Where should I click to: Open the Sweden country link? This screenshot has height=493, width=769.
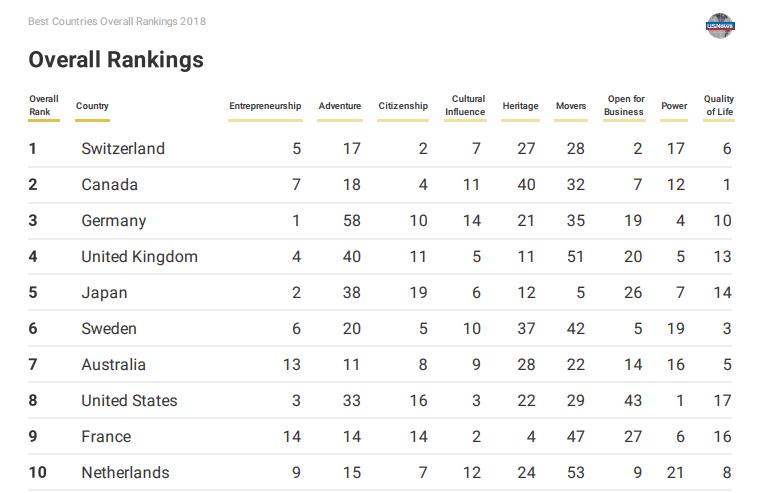[x=109, y=329]
